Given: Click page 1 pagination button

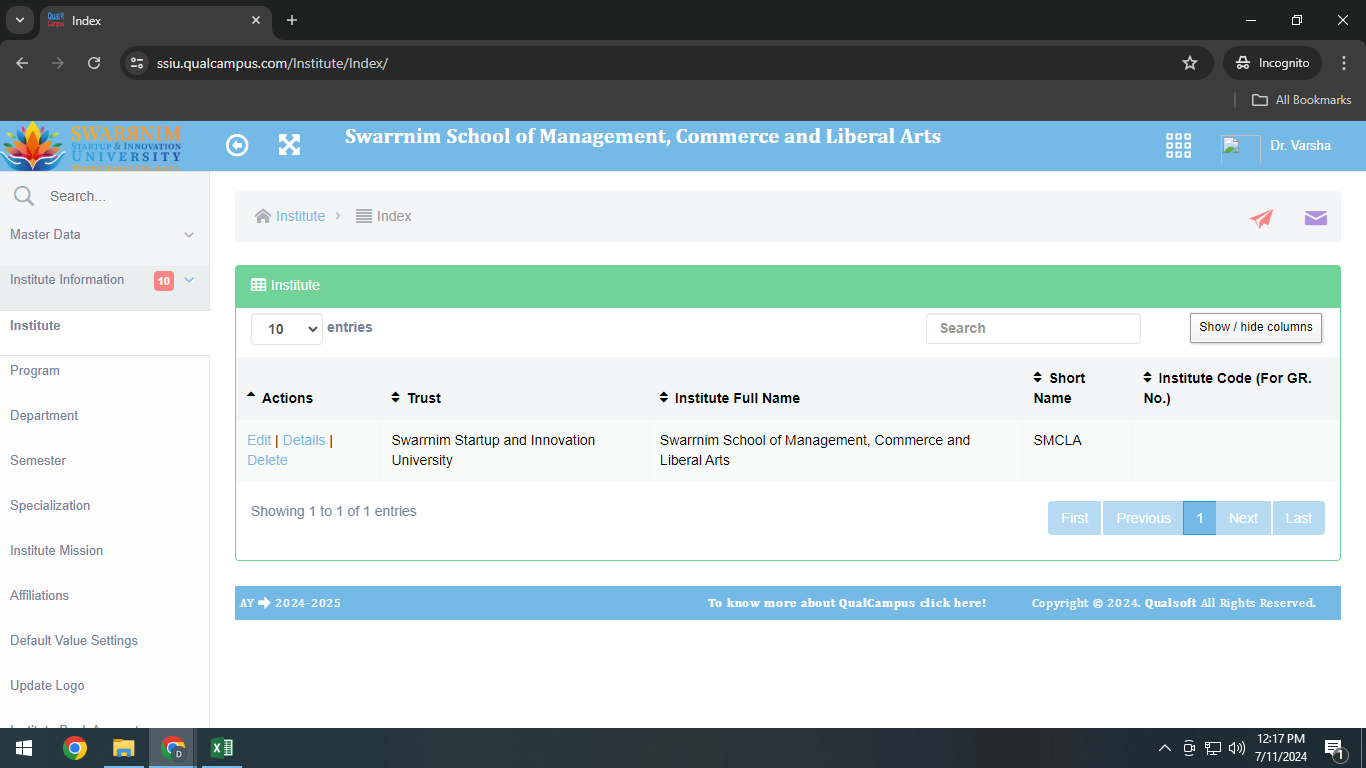Looking at the screenshot, I should pos(1200,518).
